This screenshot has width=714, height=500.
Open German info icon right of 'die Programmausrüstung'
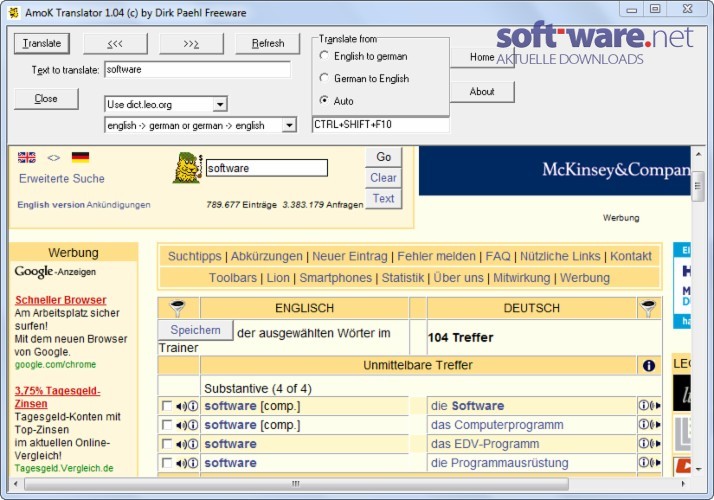[643, 463]
